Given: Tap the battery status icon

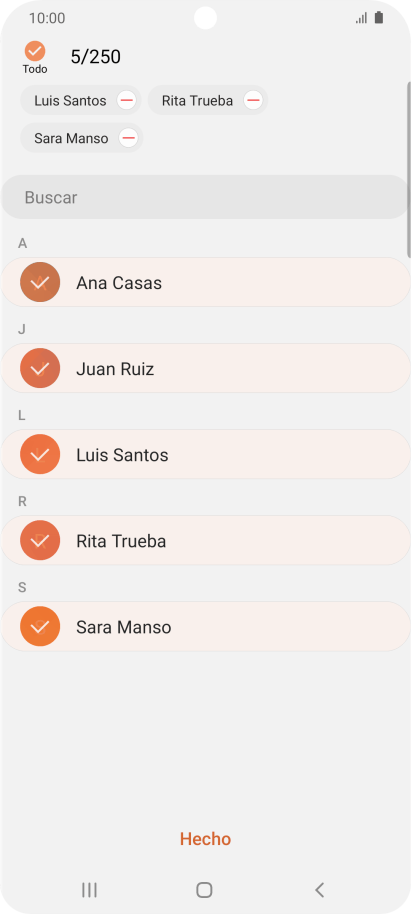Looking at the screenshot, I should point(379,18).
